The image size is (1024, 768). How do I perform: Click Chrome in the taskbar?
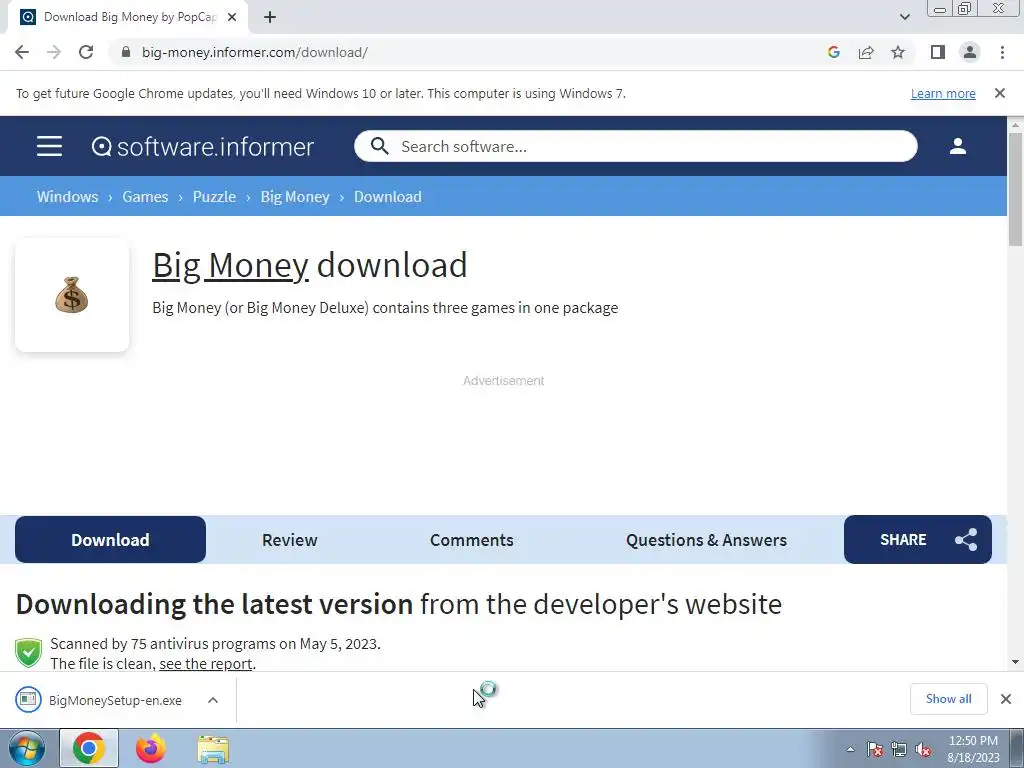tap(89, 748)
